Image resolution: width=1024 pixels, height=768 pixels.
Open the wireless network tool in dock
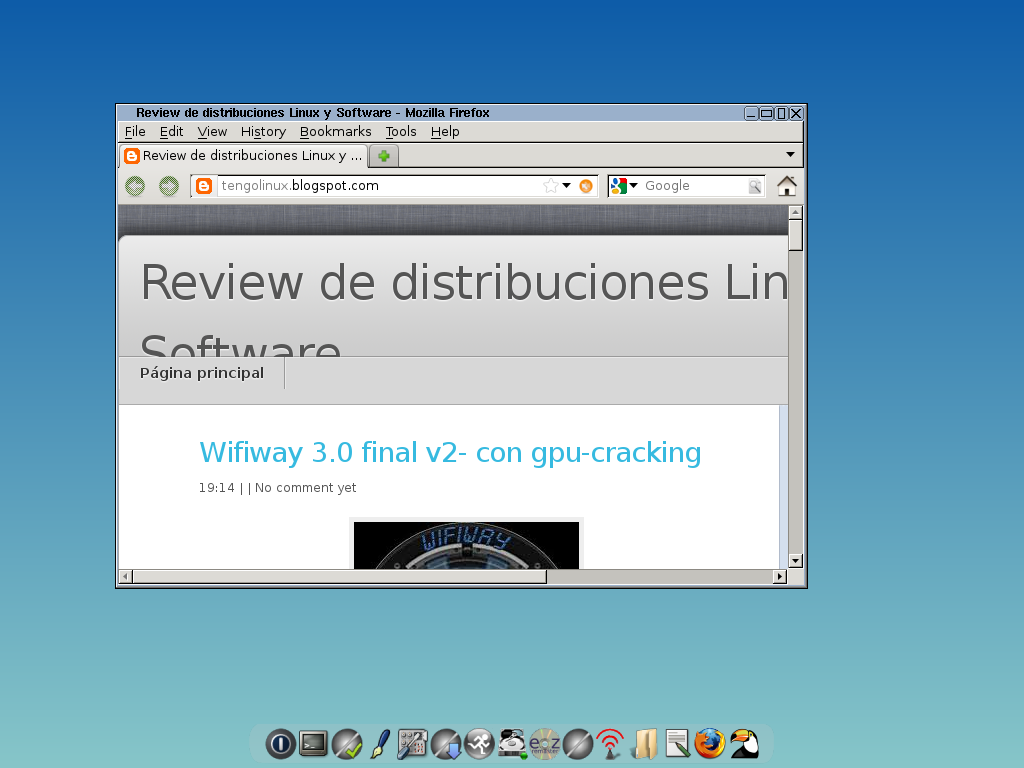coord(609,743)
